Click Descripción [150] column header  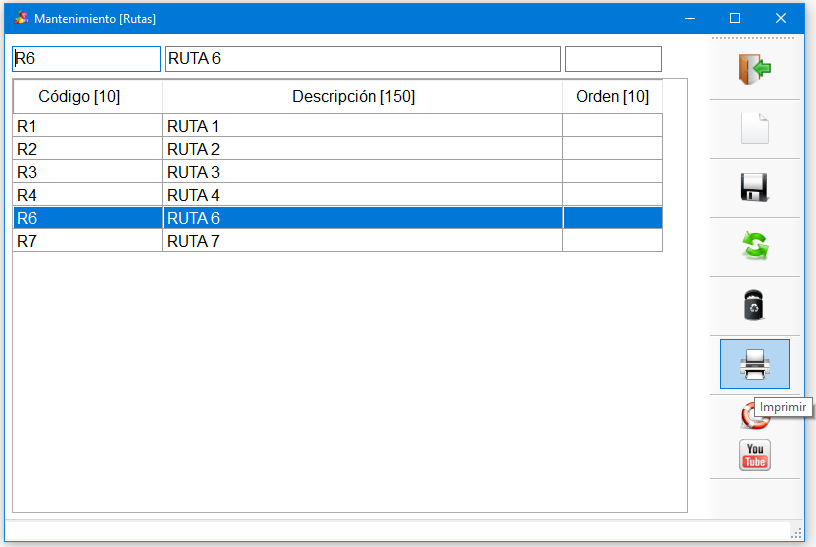point(363,97)
